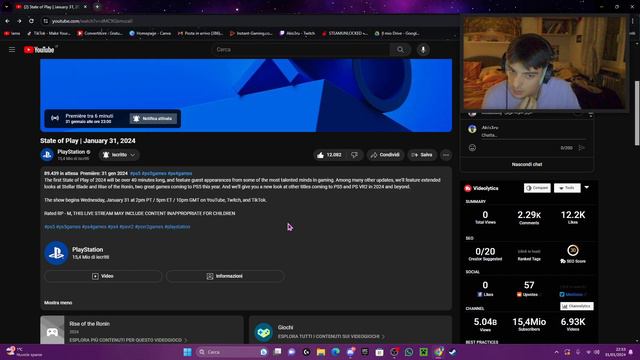Open the Posta in arrivo Gmail bookmark
The height and width of the screenshot is (360, 640).
(x=200, y=33)
